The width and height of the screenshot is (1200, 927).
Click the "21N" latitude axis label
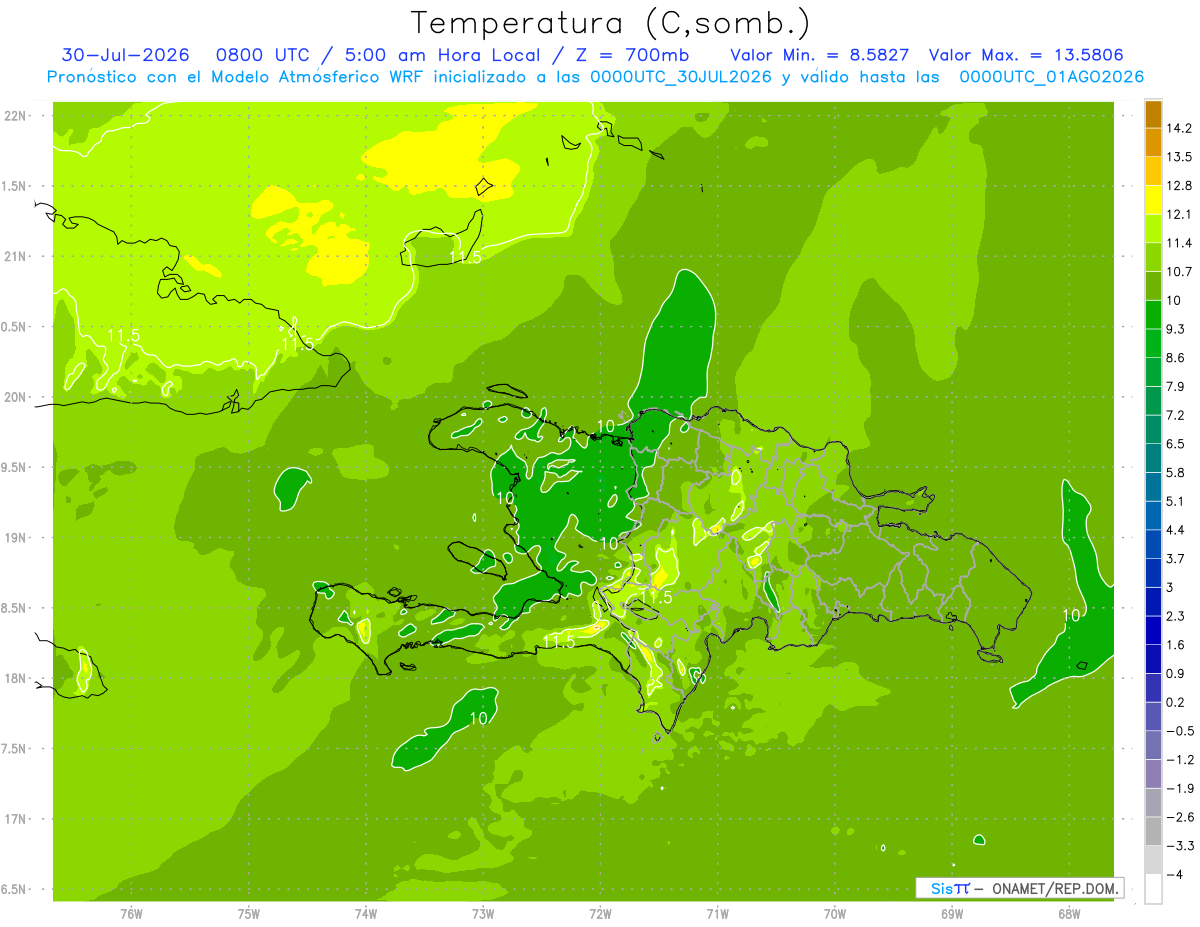tap(16, 257)
